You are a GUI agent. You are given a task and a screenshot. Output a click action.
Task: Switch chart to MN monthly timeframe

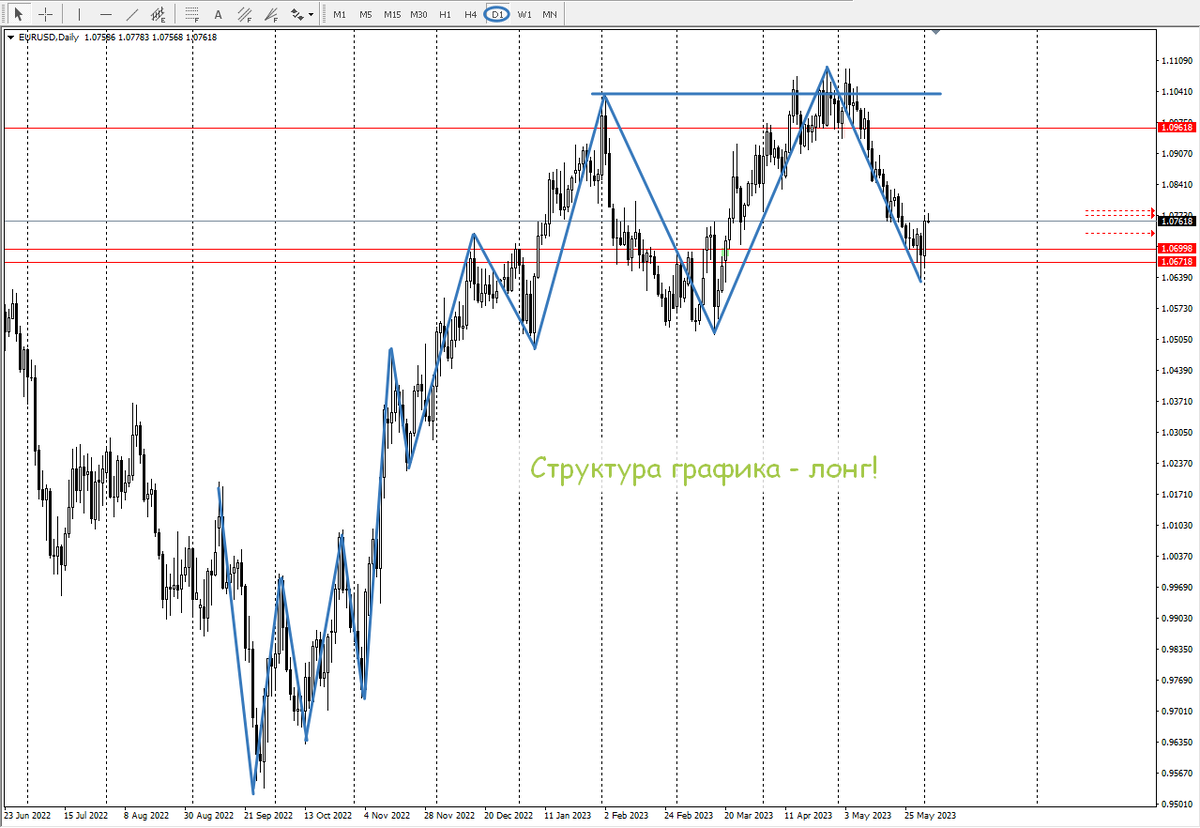tap(550, 14)
